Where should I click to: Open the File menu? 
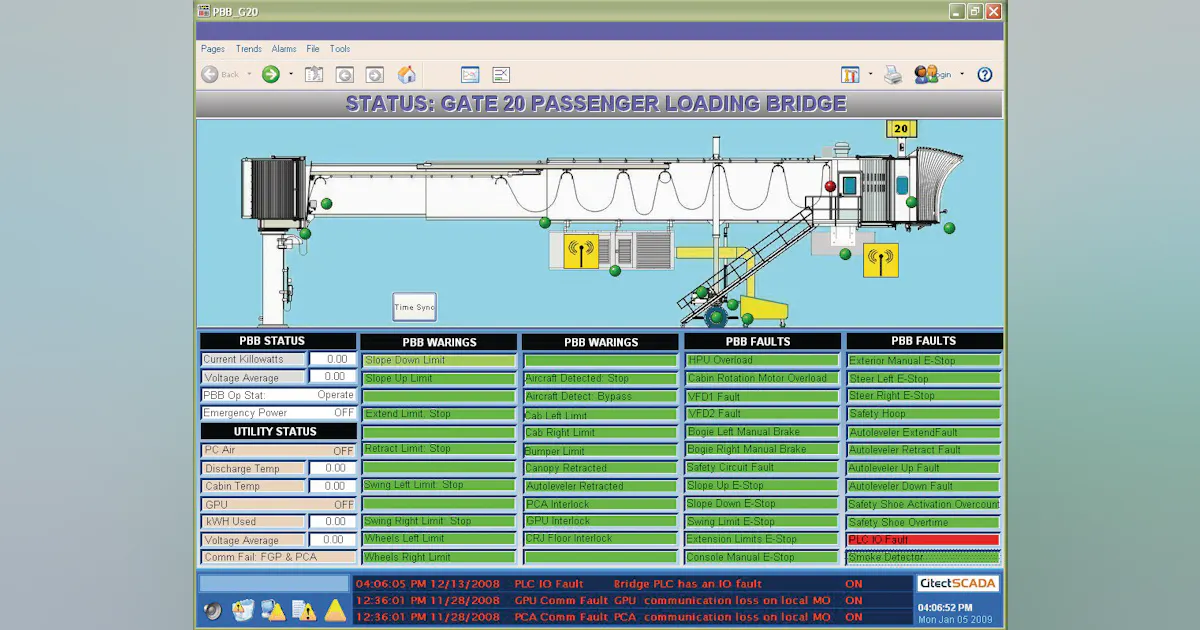313,49
